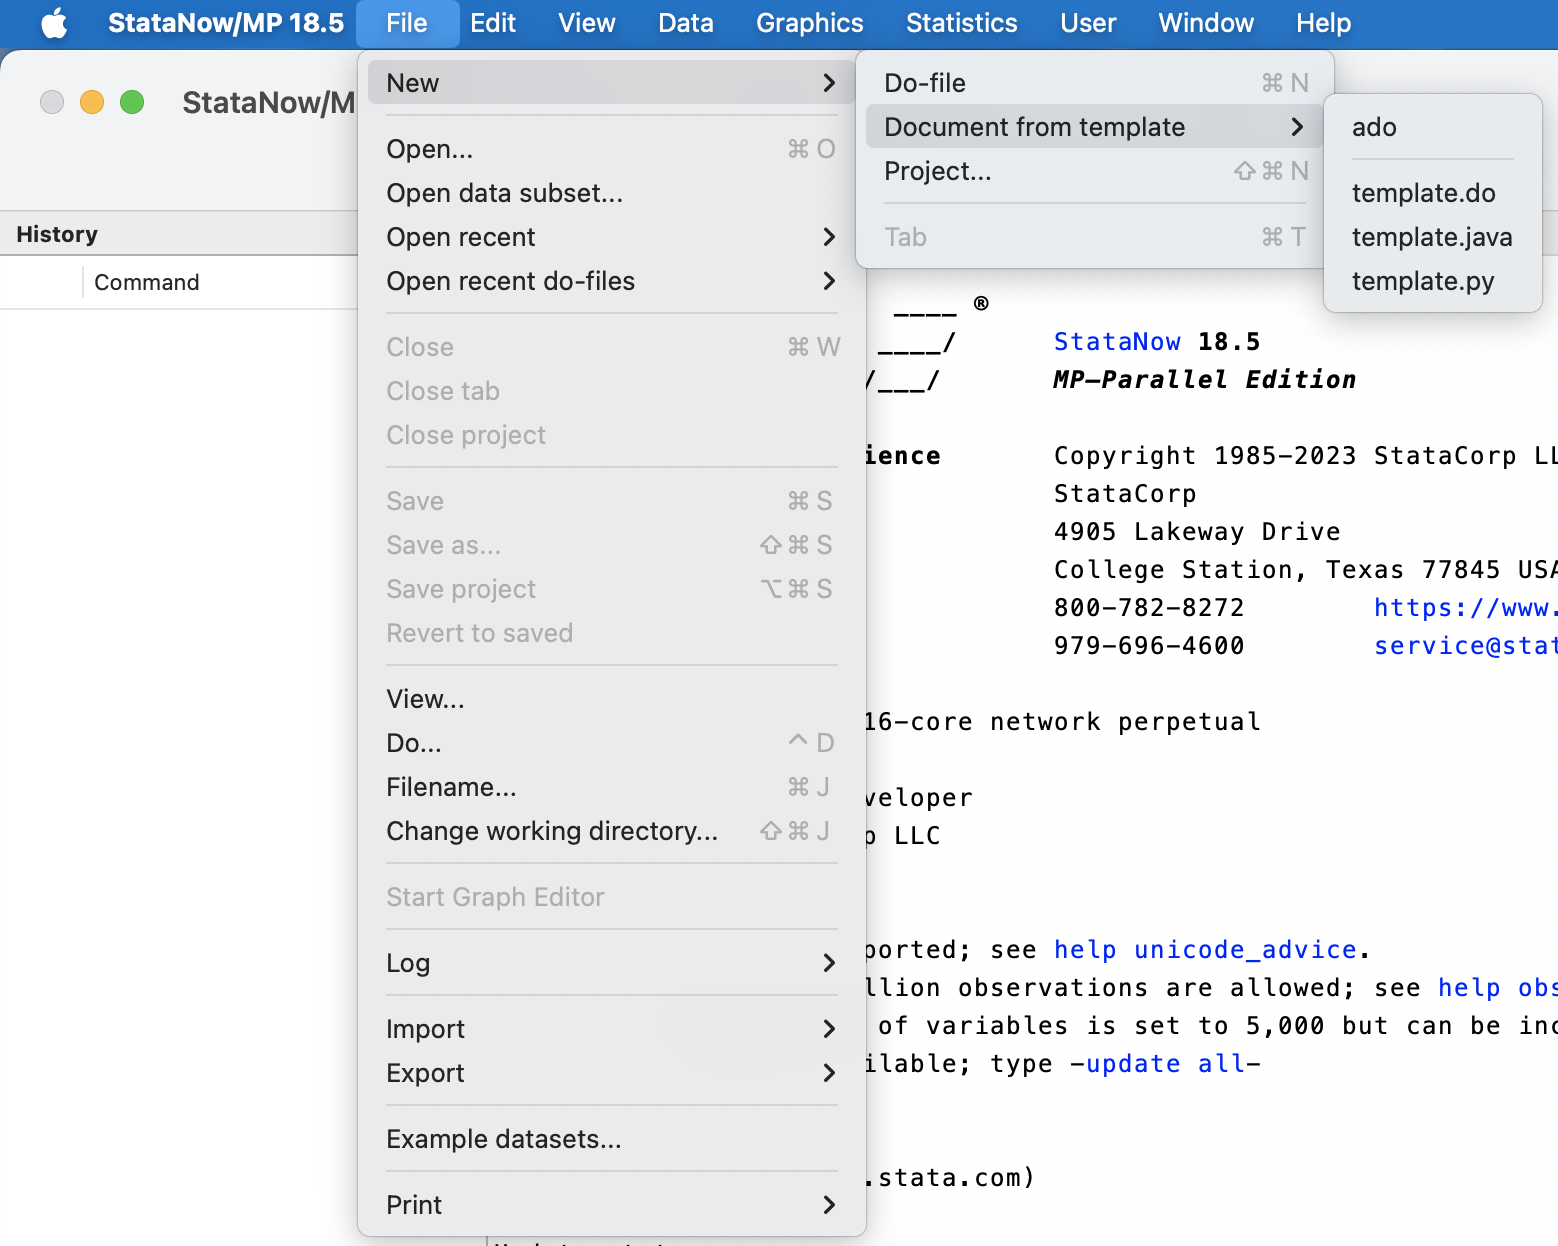Expand the New submenu

tap(611, 83)
